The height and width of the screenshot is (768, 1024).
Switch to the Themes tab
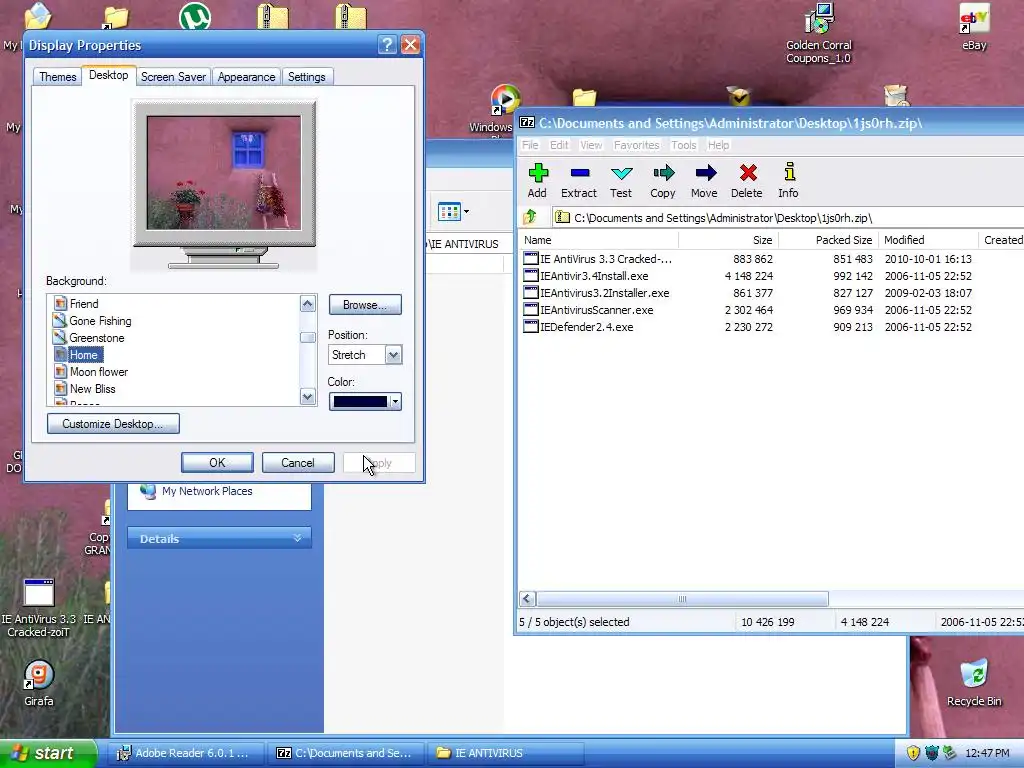[57, 76]
